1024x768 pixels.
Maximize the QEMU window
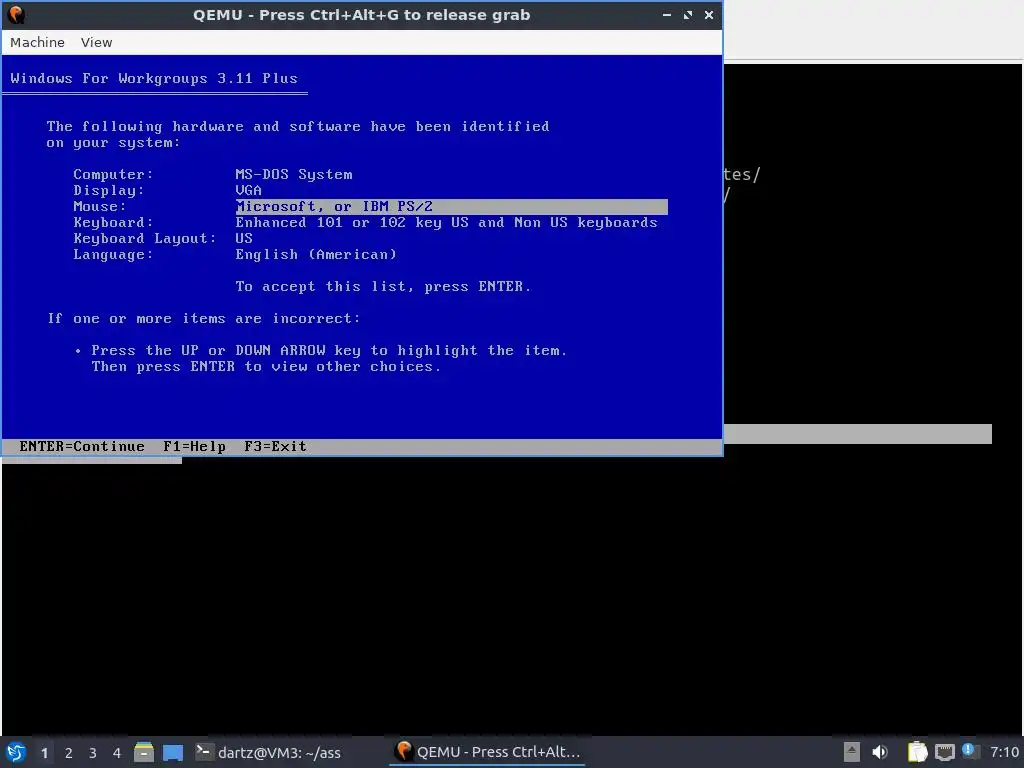pos(688,14)
